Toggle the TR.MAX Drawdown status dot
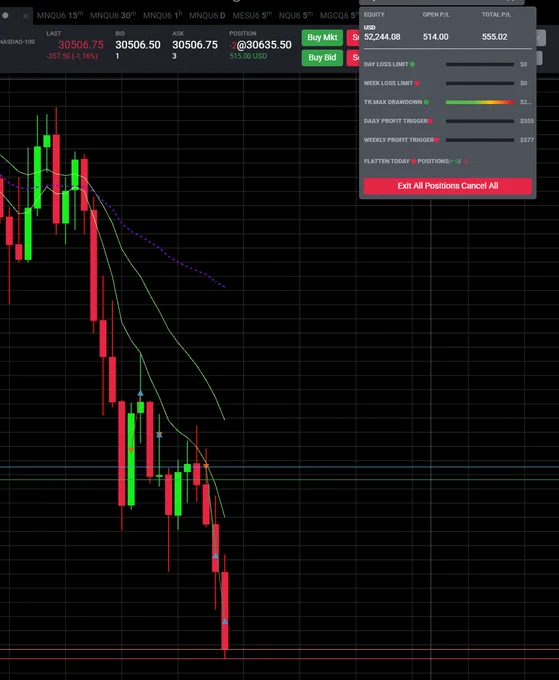This screenshot has width=559, height=680. (426, 102)
